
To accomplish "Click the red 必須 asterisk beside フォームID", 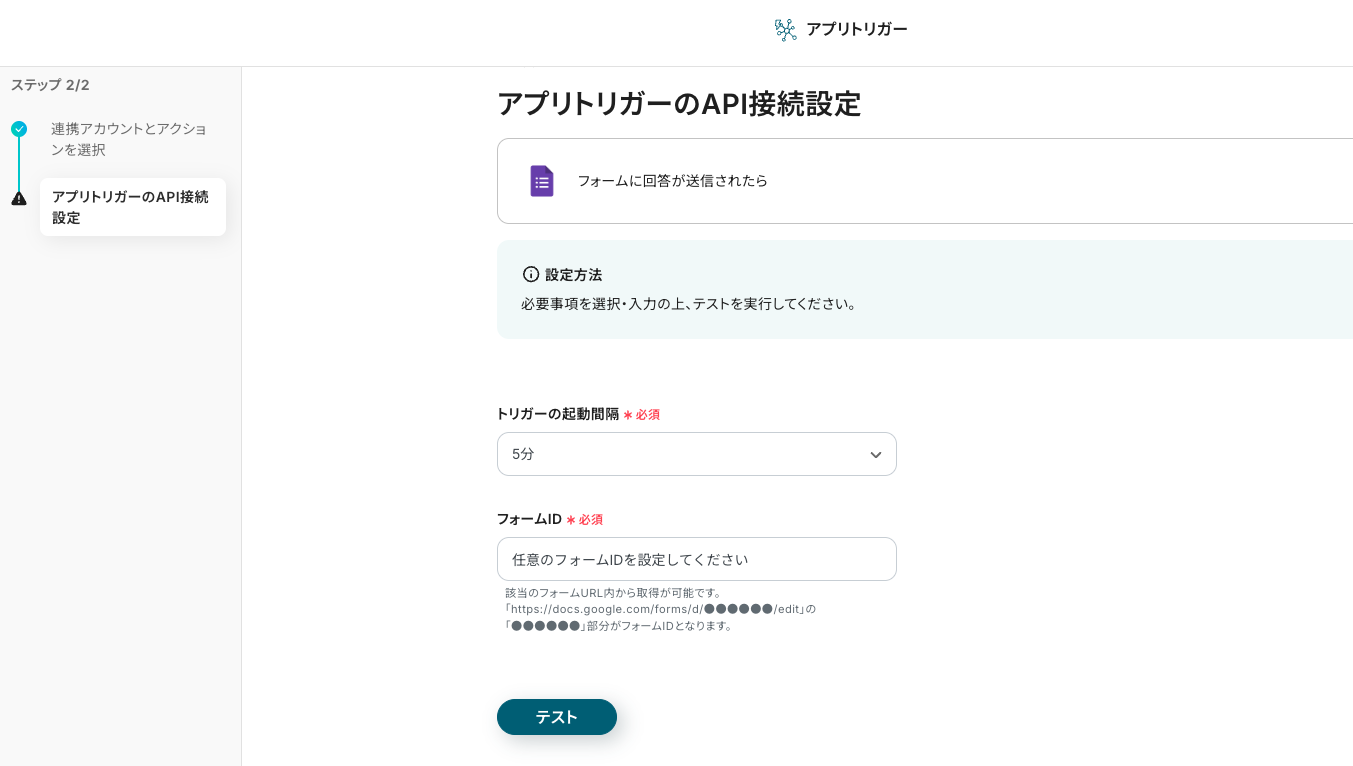I will (x=571, y=520).
